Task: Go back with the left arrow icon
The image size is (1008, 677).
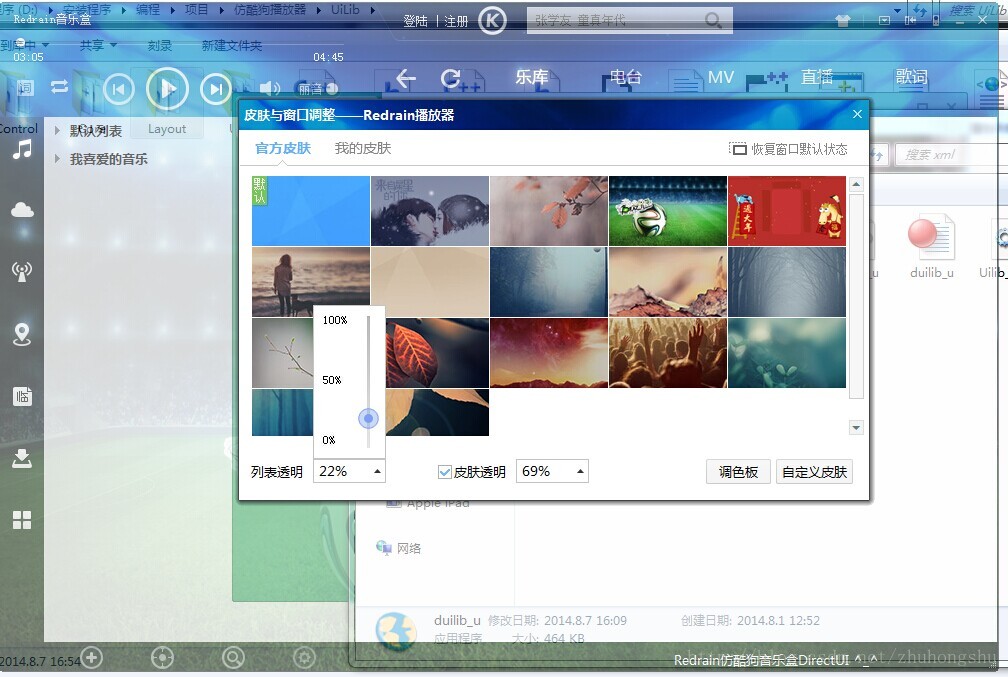Action: point(406,78)
